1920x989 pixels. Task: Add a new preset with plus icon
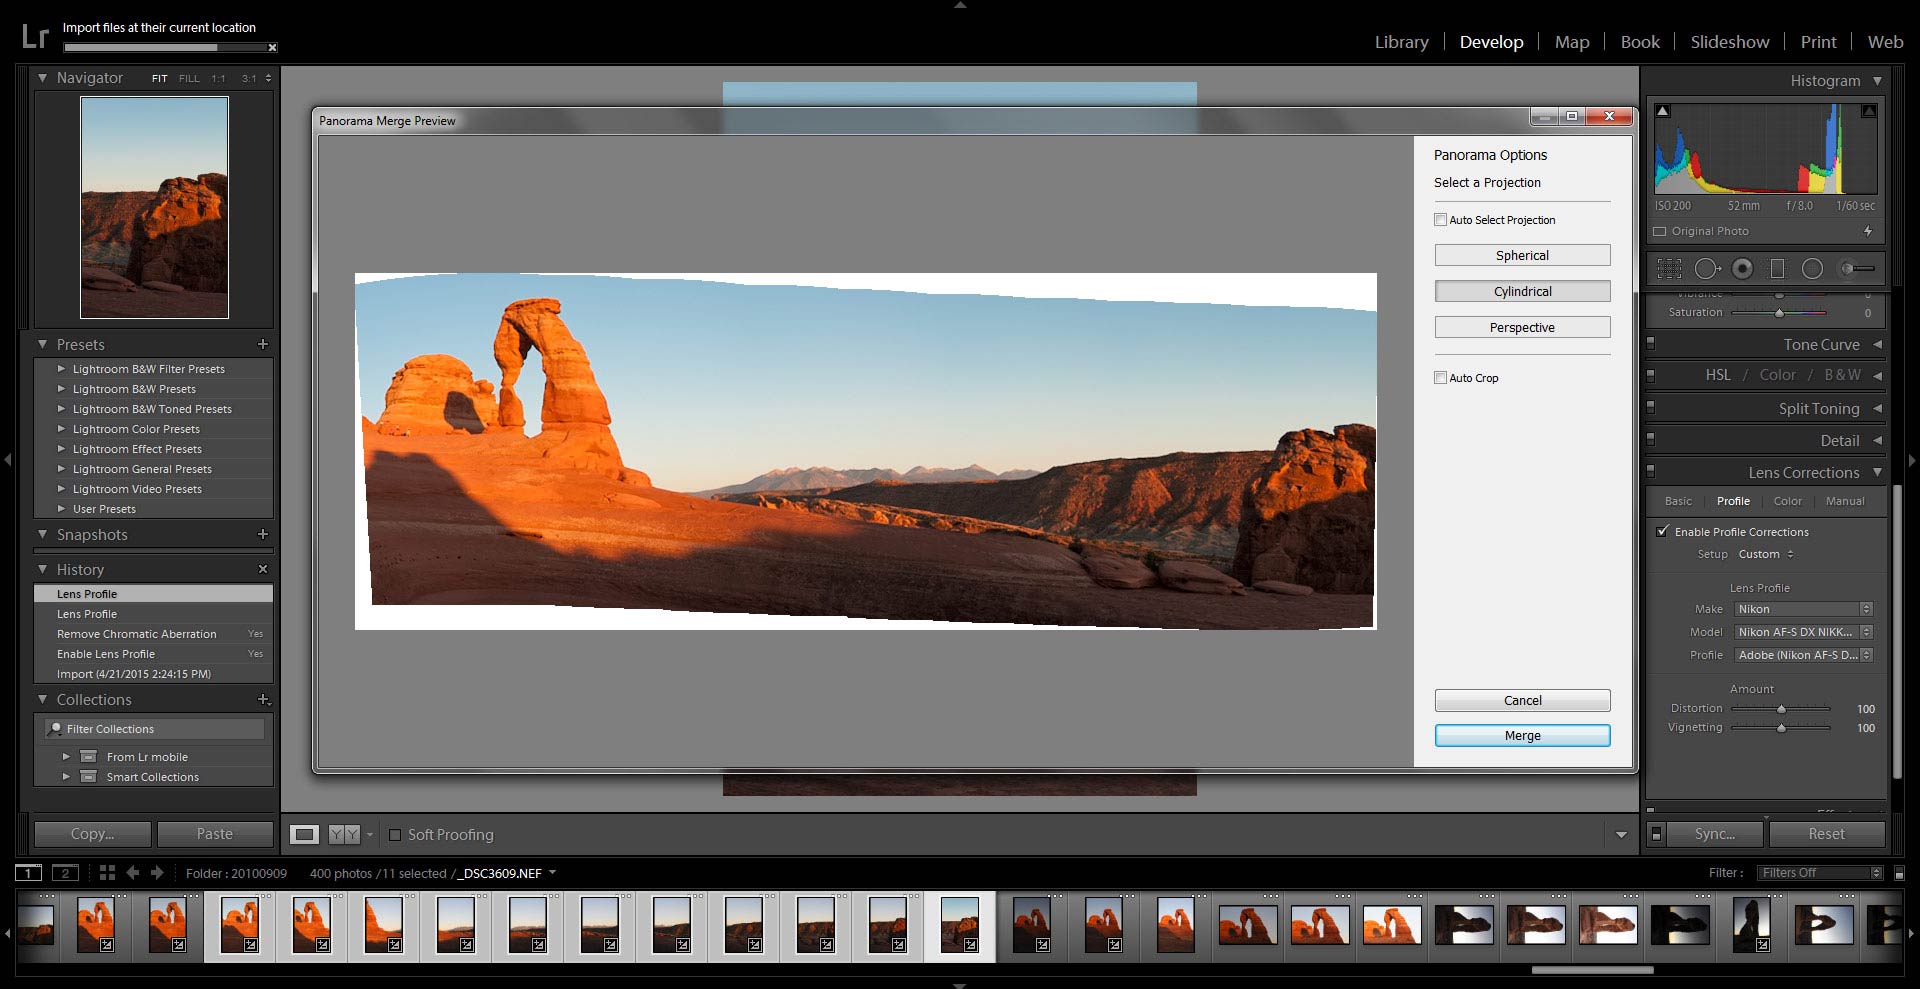click(263, 344)
